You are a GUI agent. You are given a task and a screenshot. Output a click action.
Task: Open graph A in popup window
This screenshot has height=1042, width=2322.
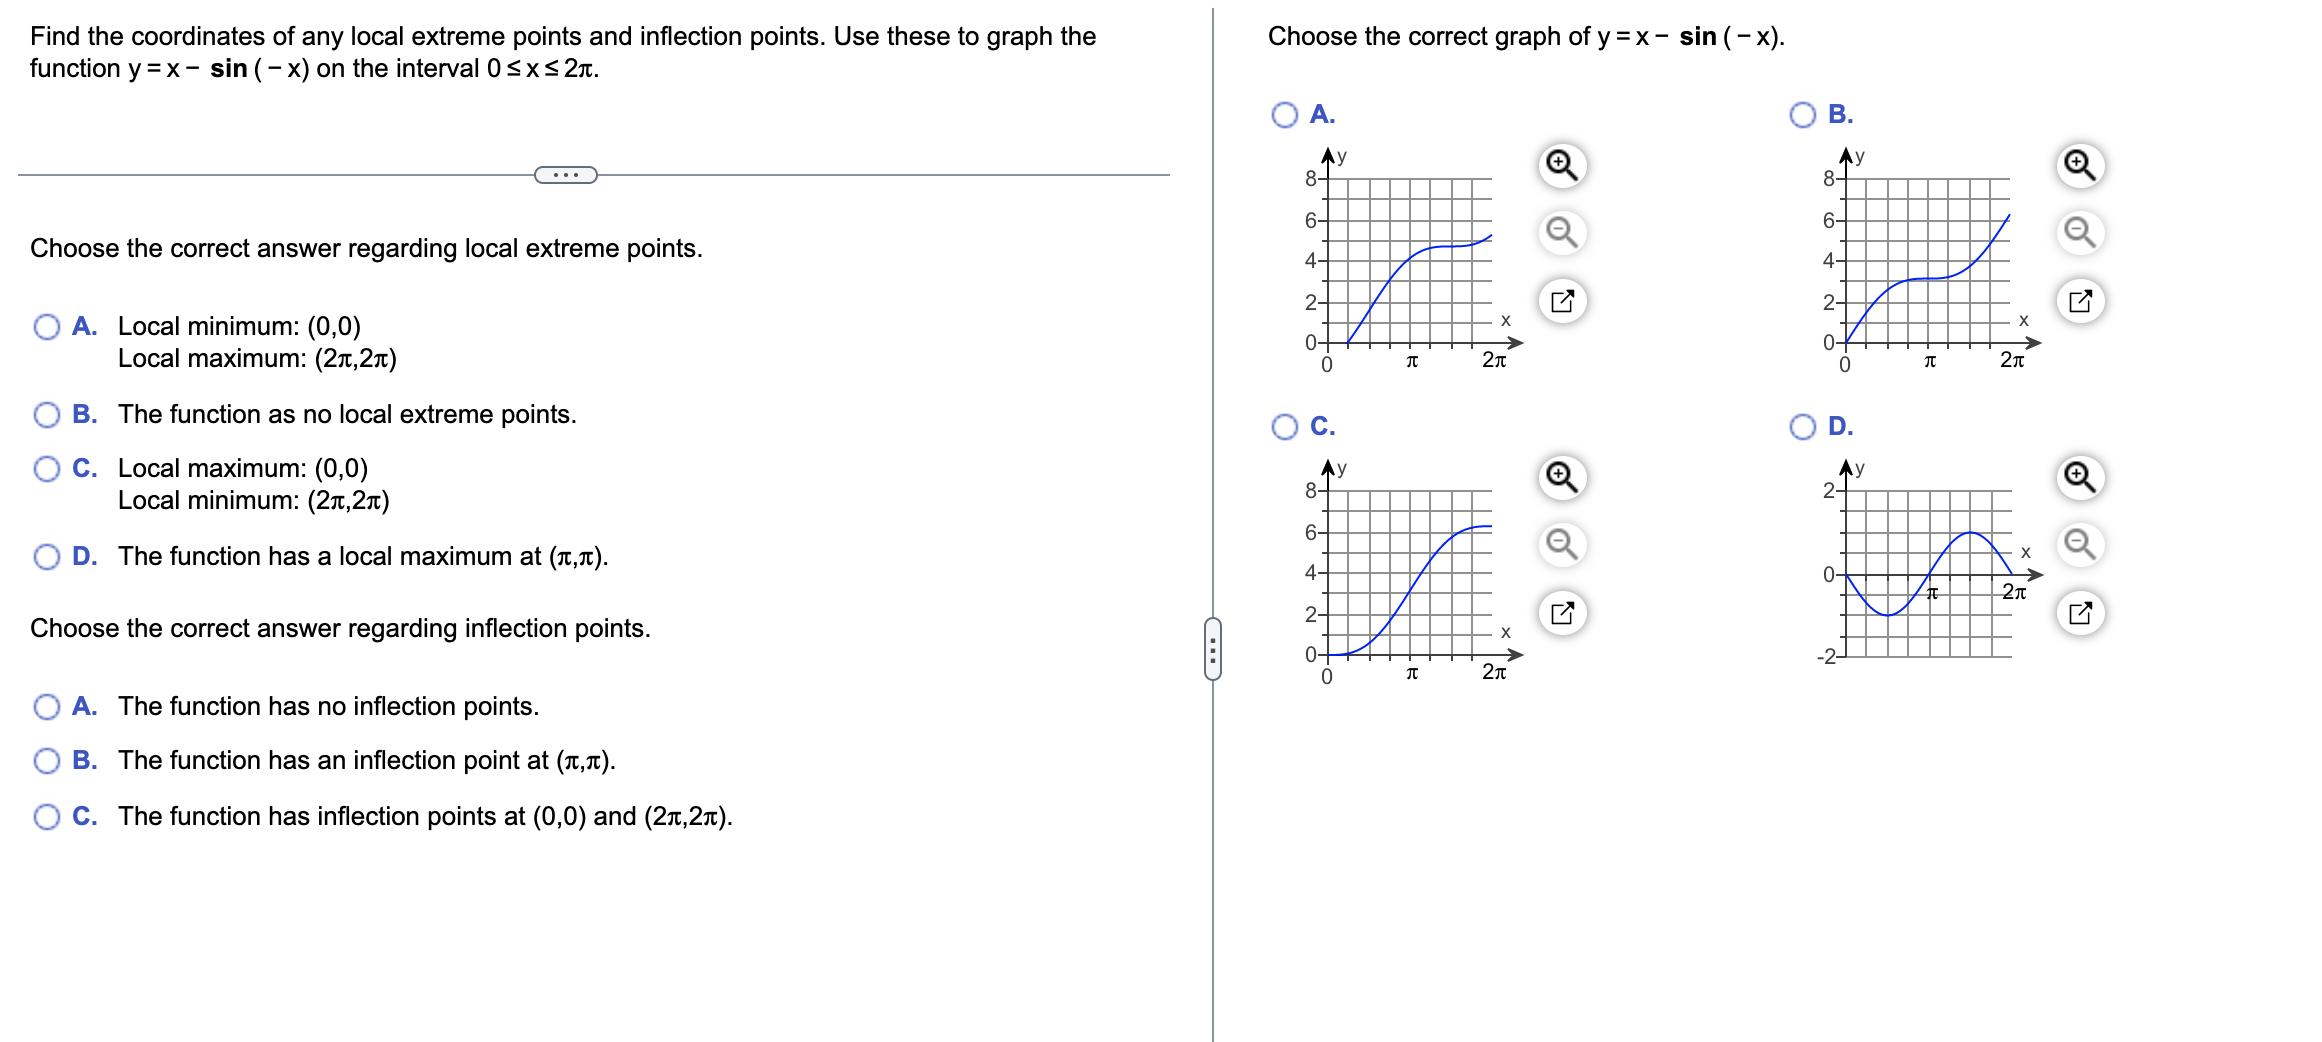1562,301
